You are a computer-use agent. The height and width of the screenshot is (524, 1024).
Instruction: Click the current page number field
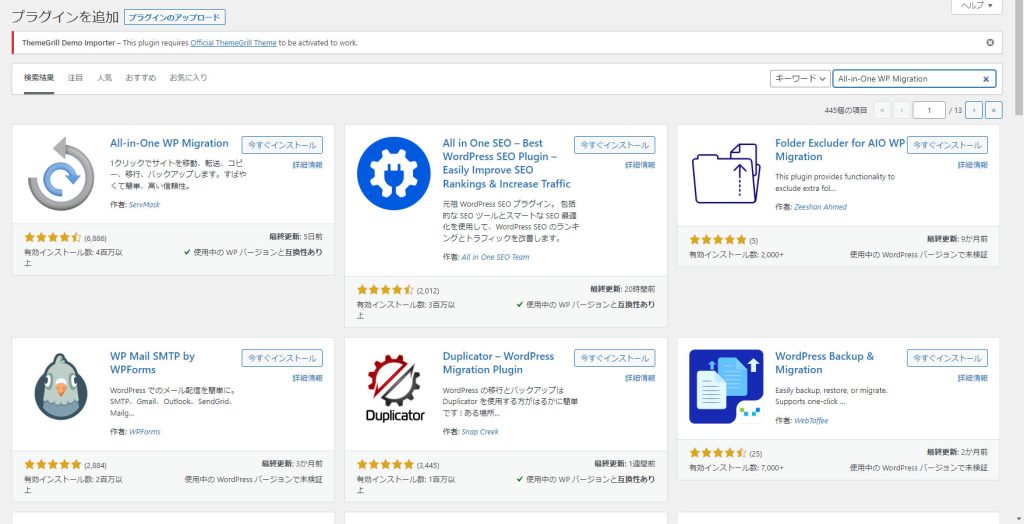929,110
